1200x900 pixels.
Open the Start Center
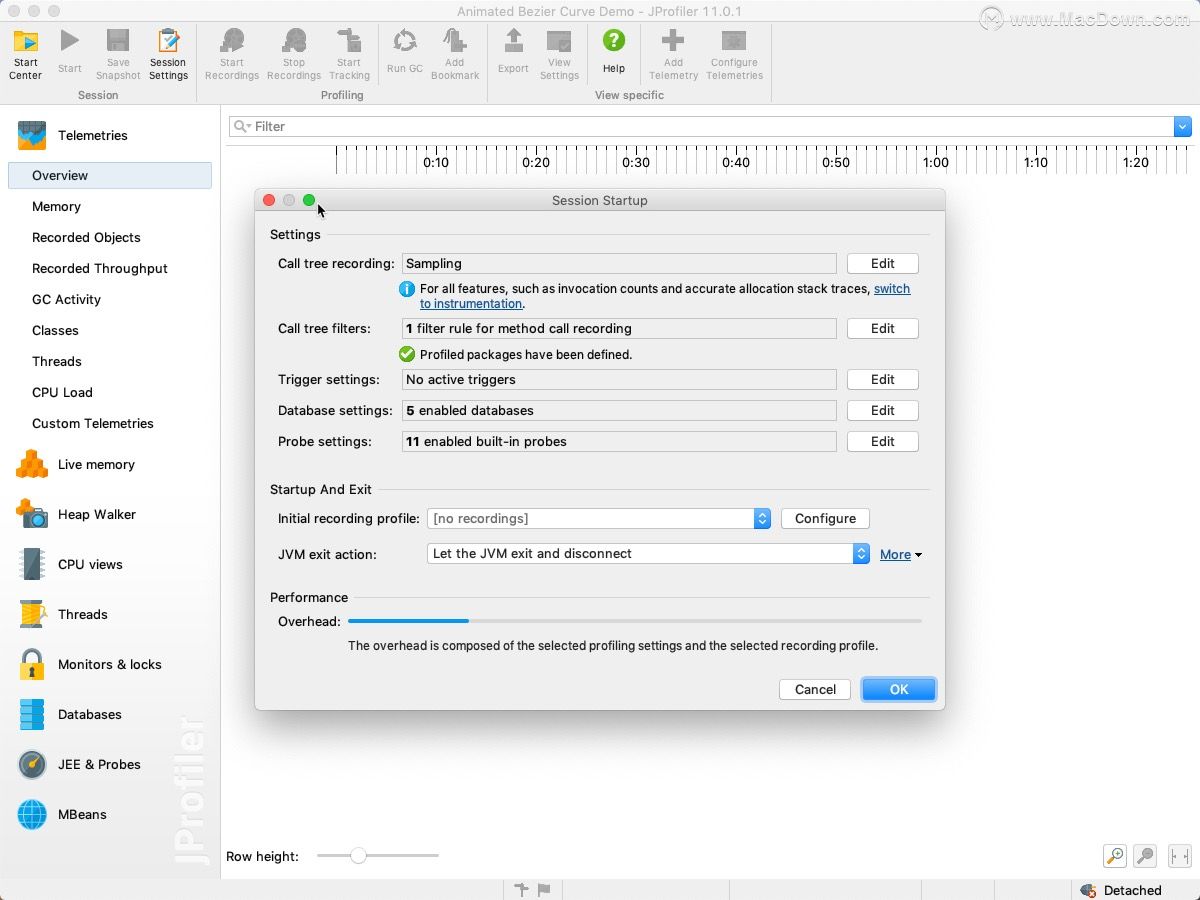coord(26,55)
